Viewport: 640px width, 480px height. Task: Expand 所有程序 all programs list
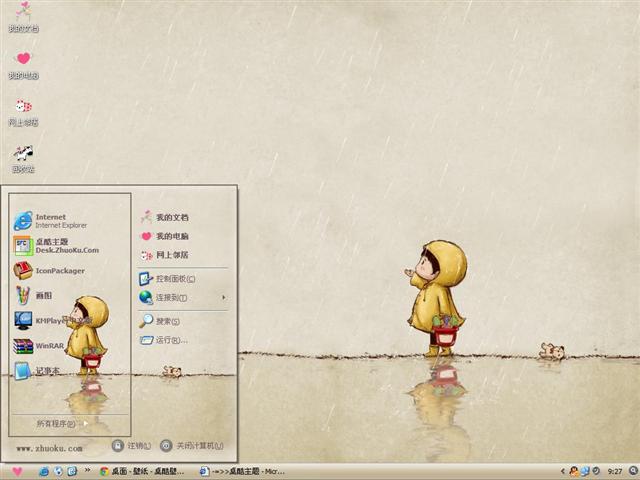click(62, 424)
